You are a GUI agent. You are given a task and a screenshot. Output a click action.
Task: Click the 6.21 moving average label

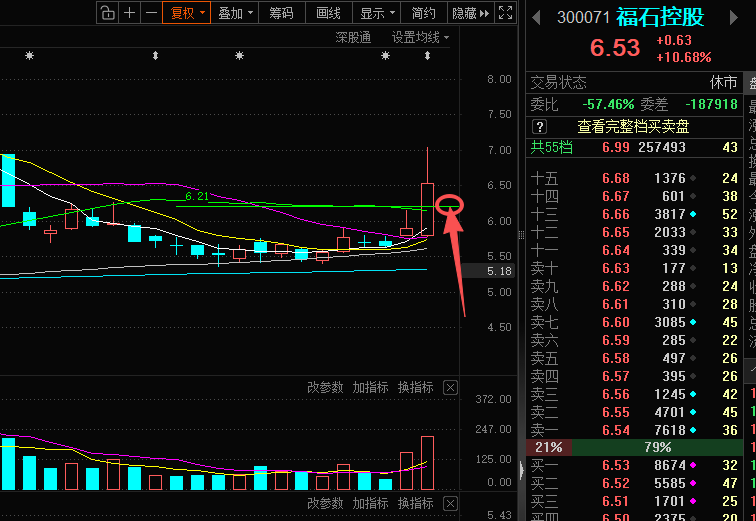click(x=197, y=196)
